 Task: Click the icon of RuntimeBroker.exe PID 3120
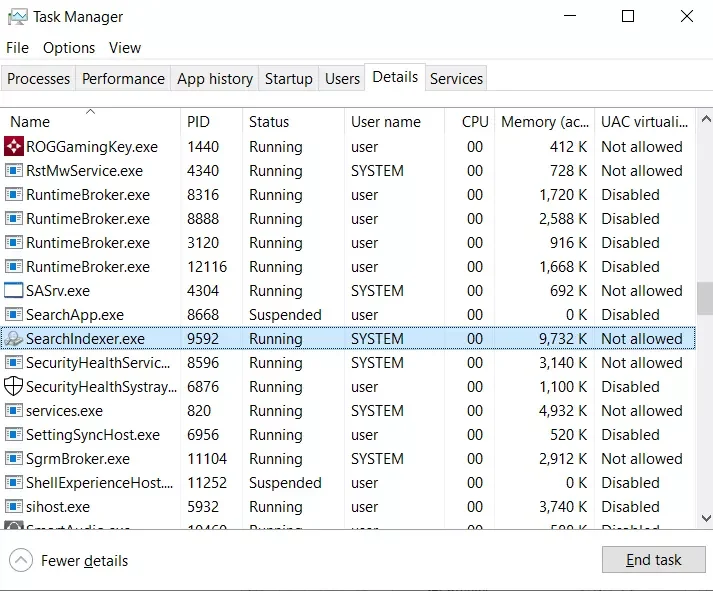tap(14, 243)
